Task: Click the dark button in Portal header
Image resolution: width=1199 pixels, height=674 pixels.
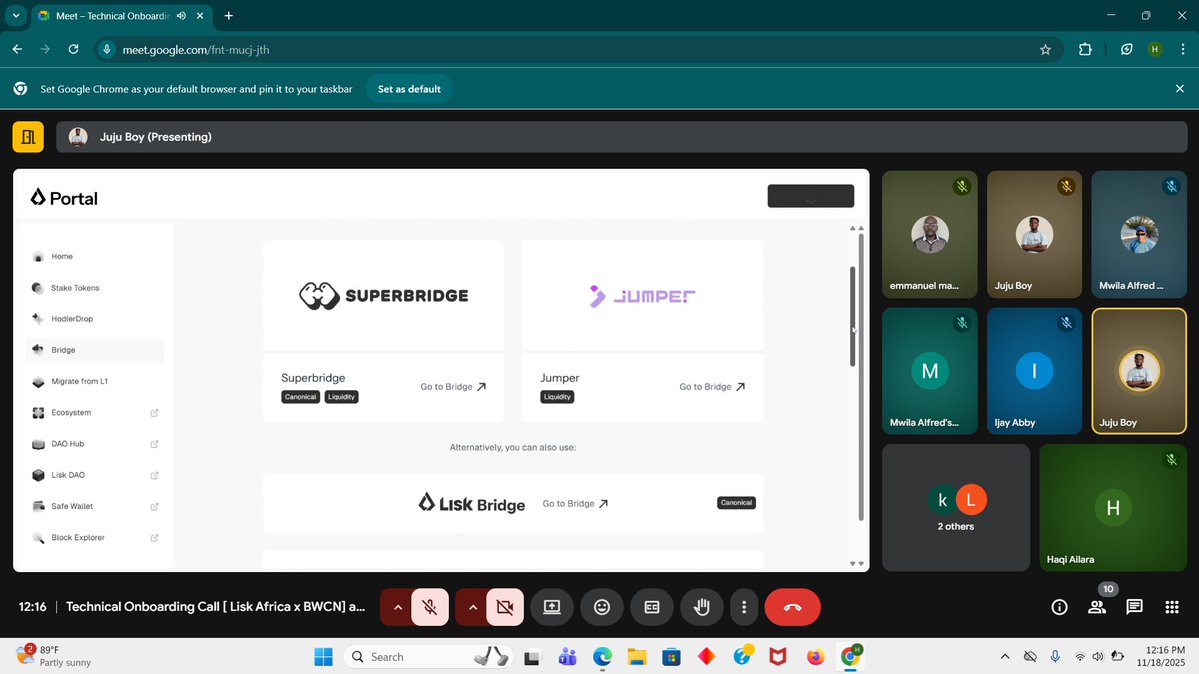Action: pos(811,196)
